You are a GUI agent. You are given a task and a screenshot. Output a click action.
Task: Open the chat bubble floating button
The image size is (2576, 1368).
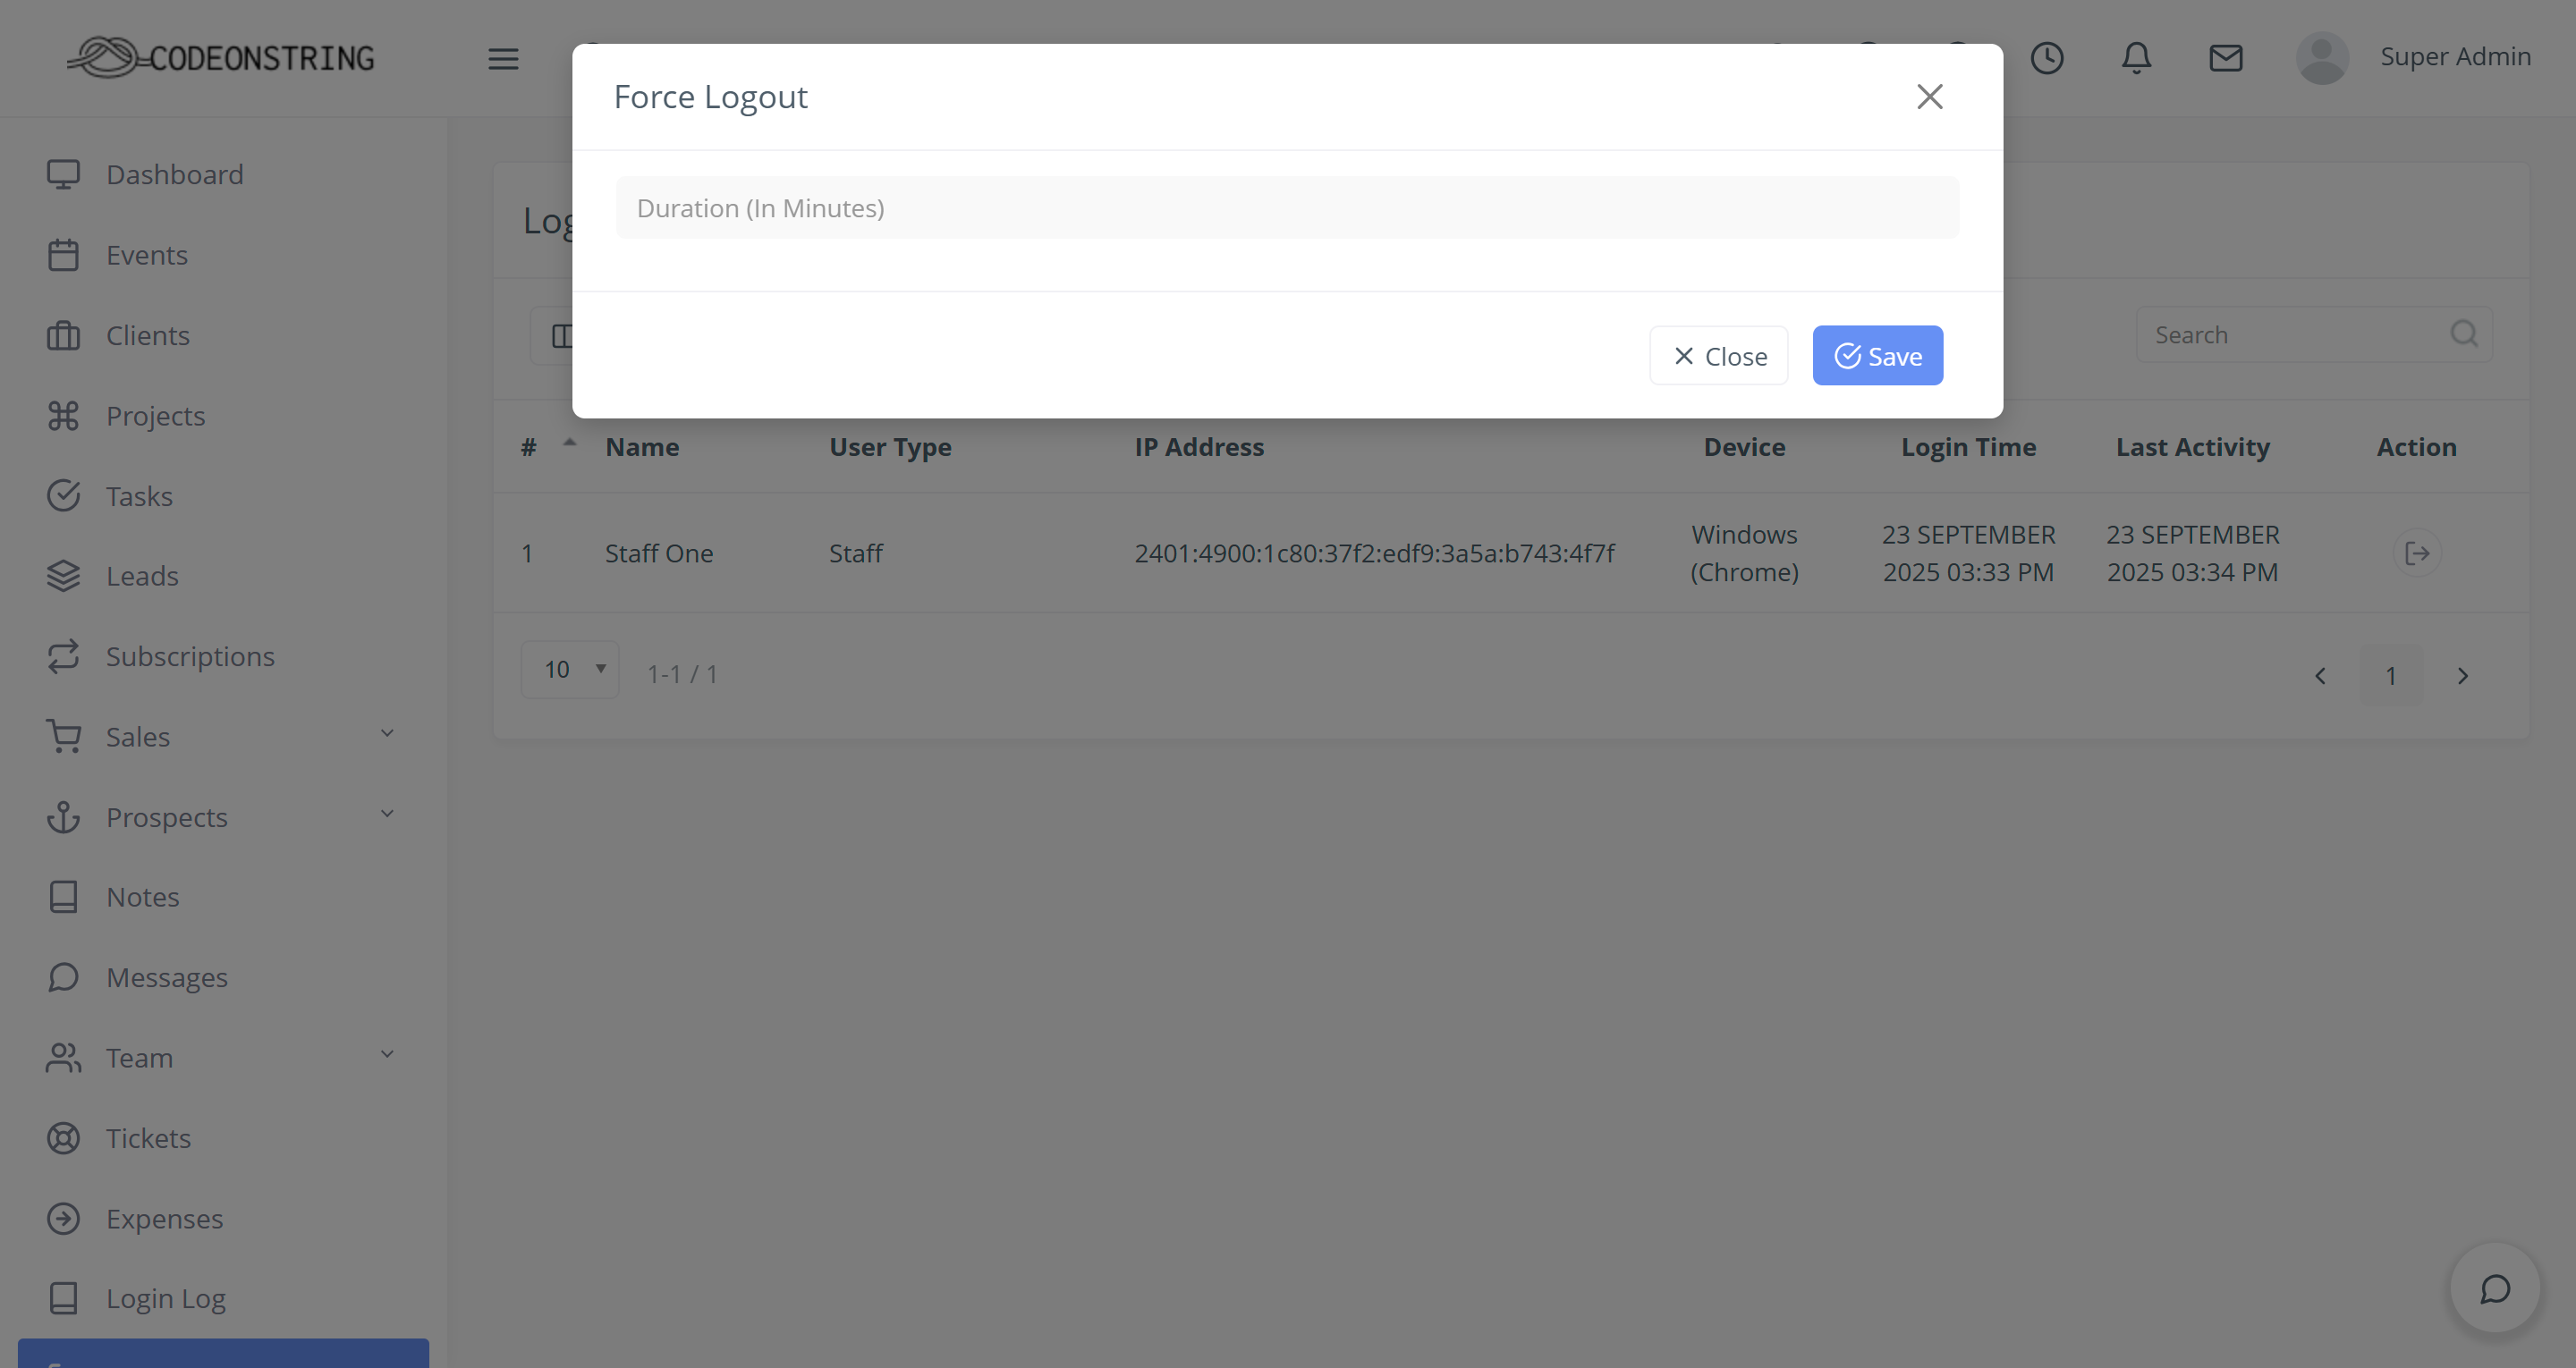pos(2494,1288)
